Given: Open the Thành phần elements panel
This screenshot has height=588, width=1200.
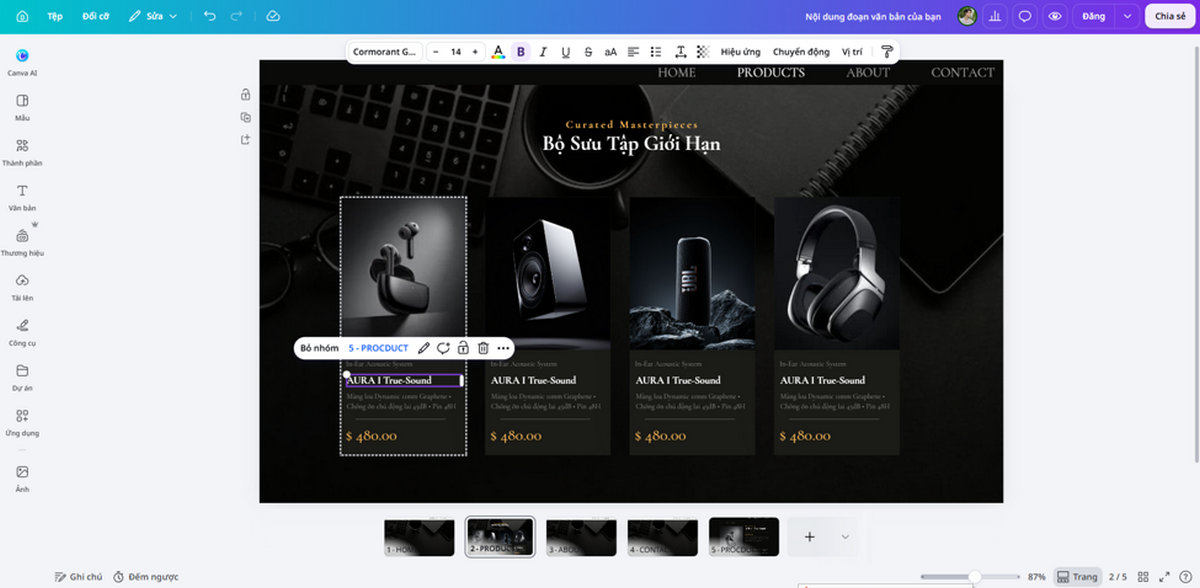Looking at the screenshot, I should click(x=22, y=152).
